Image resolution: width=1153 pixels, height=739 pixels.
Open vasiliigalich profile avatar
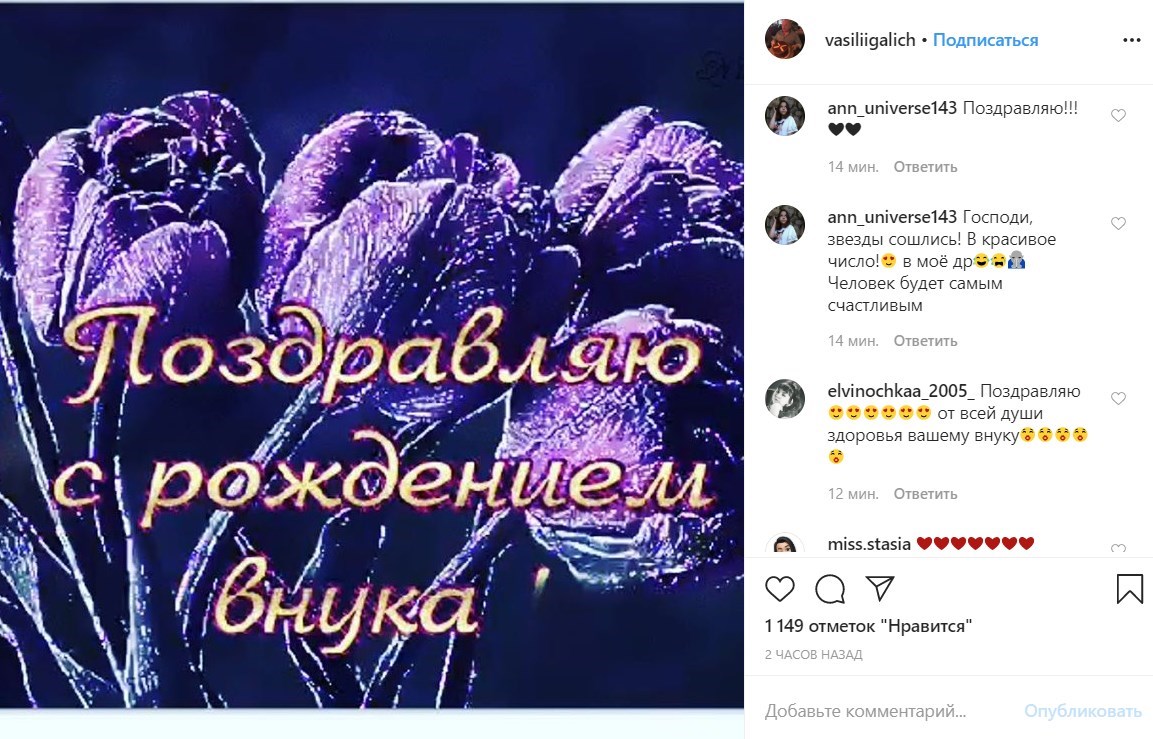click(785, 39)
